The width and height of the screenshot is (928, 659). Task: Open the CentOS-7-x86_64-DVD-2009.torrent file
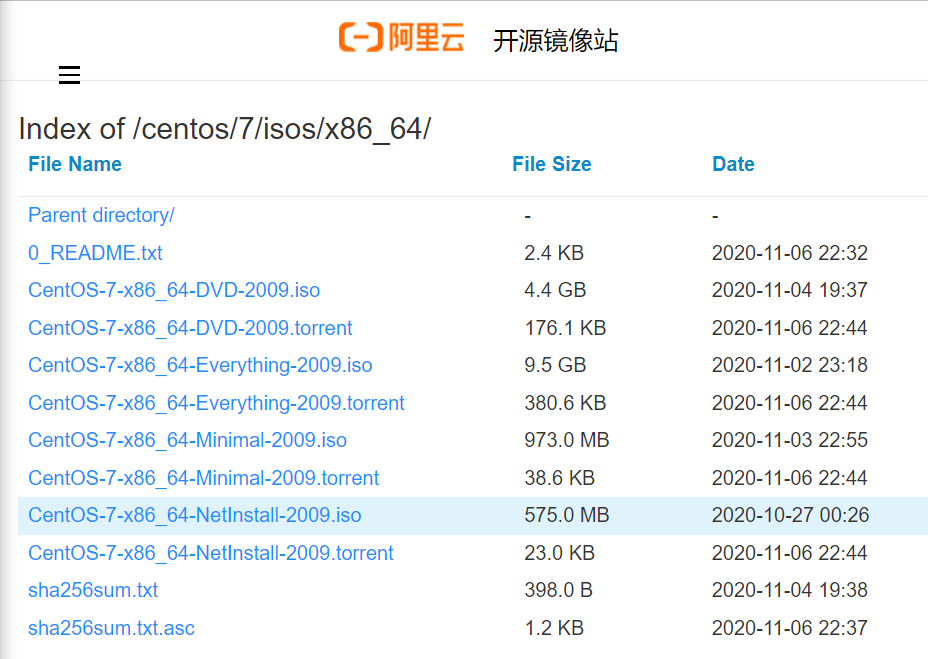pos(190,327)
